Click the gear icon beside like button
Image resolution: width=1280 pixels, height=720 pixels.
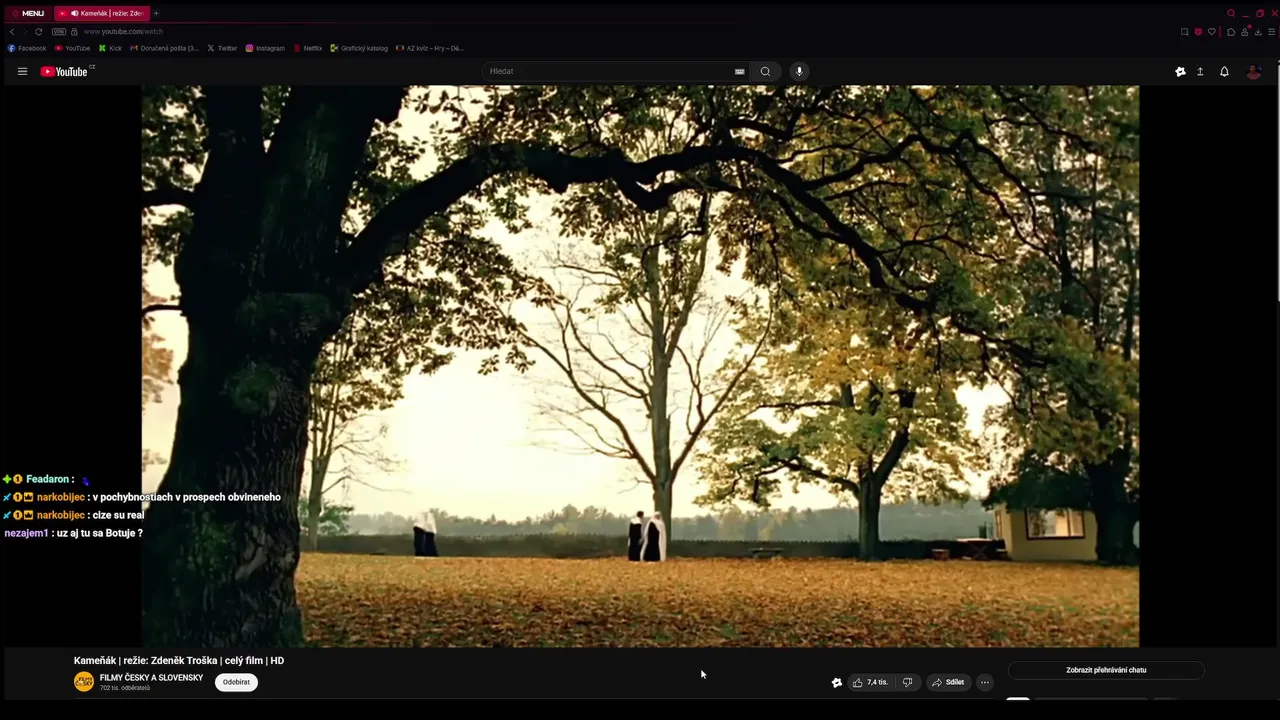pyautogui.click(x=837, y=682)
